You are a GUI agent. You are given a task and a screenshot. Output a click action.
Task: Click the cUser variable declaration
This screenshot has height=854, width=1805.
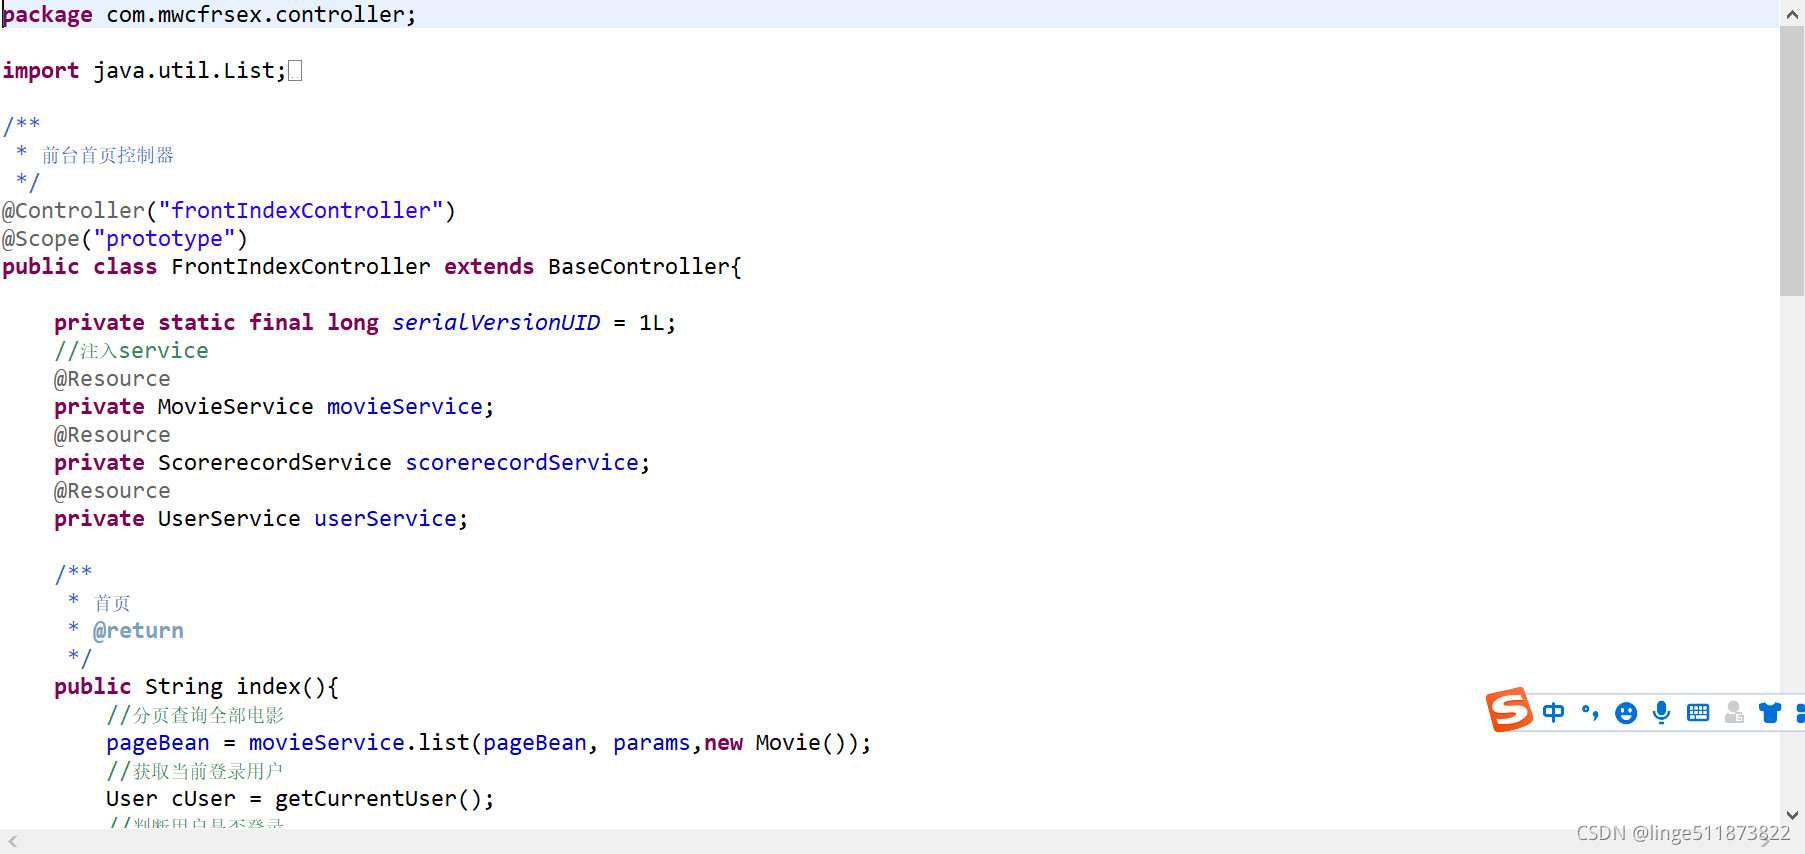click(x=203, y=799)
